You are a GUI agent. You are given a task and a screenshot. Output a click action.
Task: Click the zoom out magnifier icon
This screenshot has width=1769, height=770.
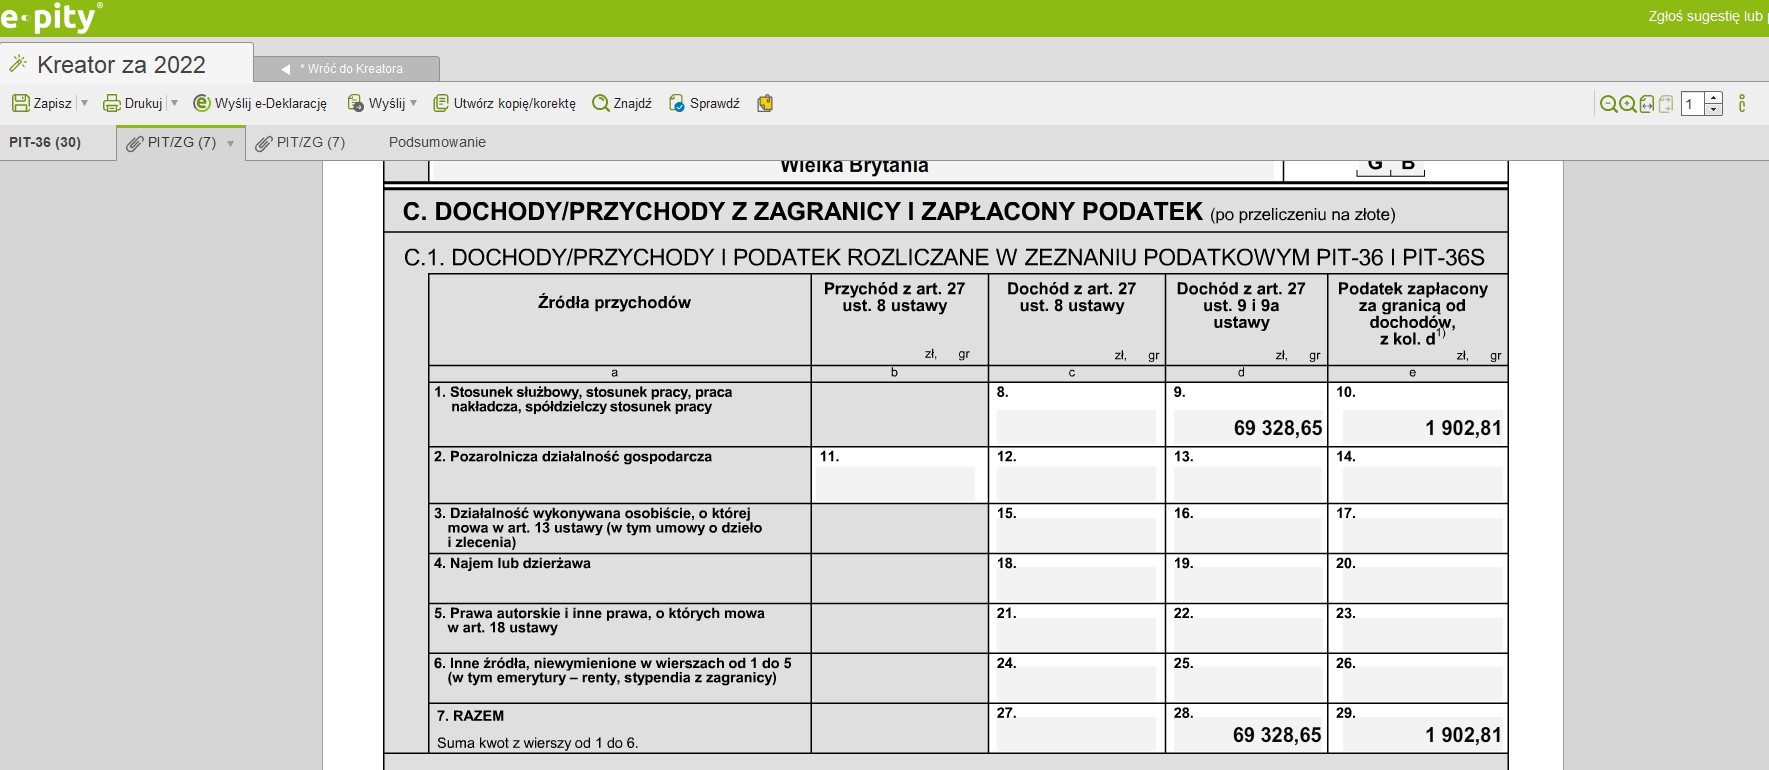(x=1608, y=104)
